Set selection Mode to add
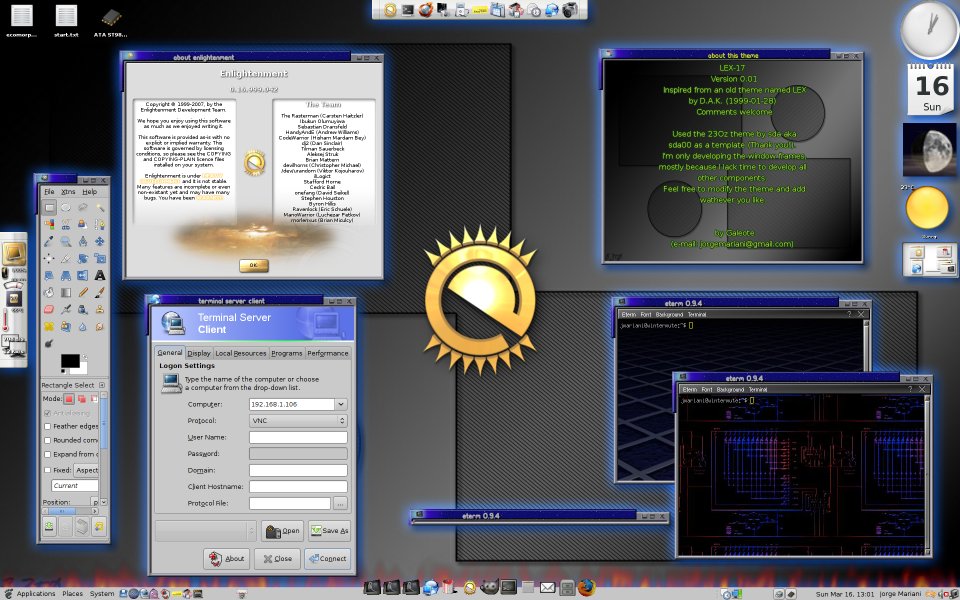 [x=82, y=399]
